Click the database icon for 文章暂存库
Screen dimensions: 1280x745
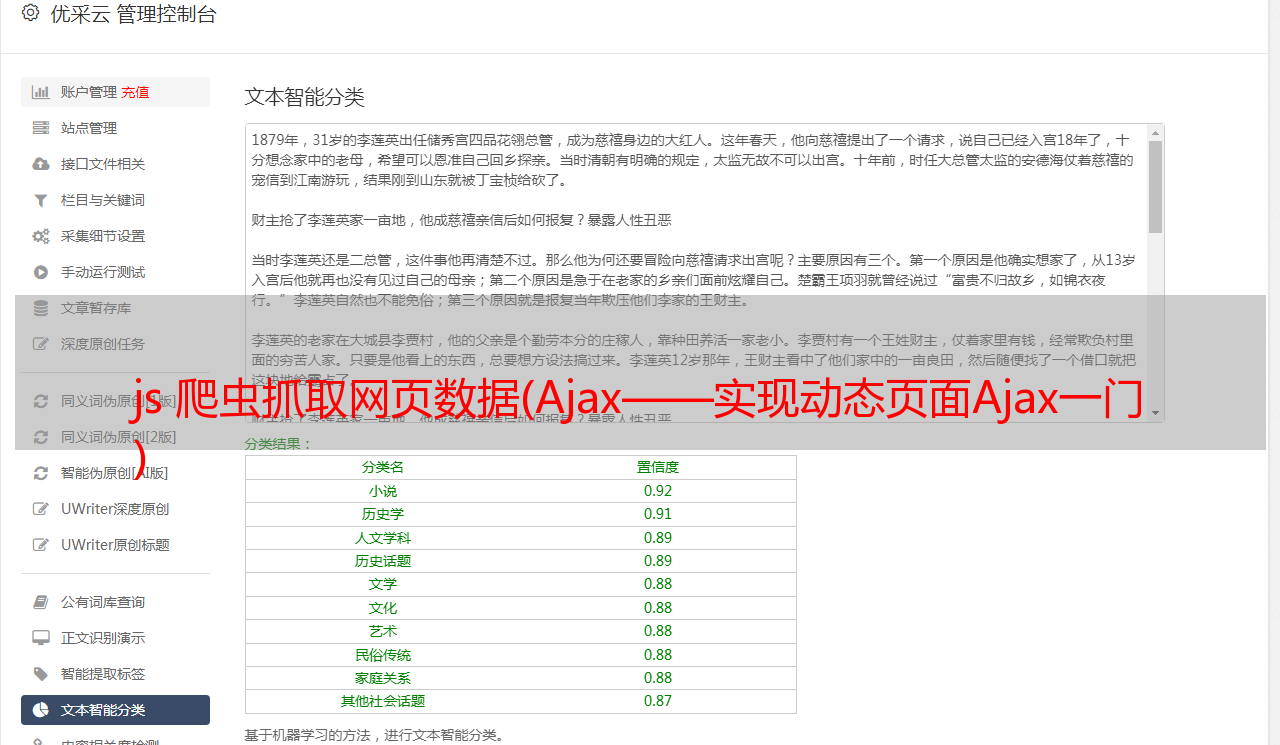click(41, 308)
